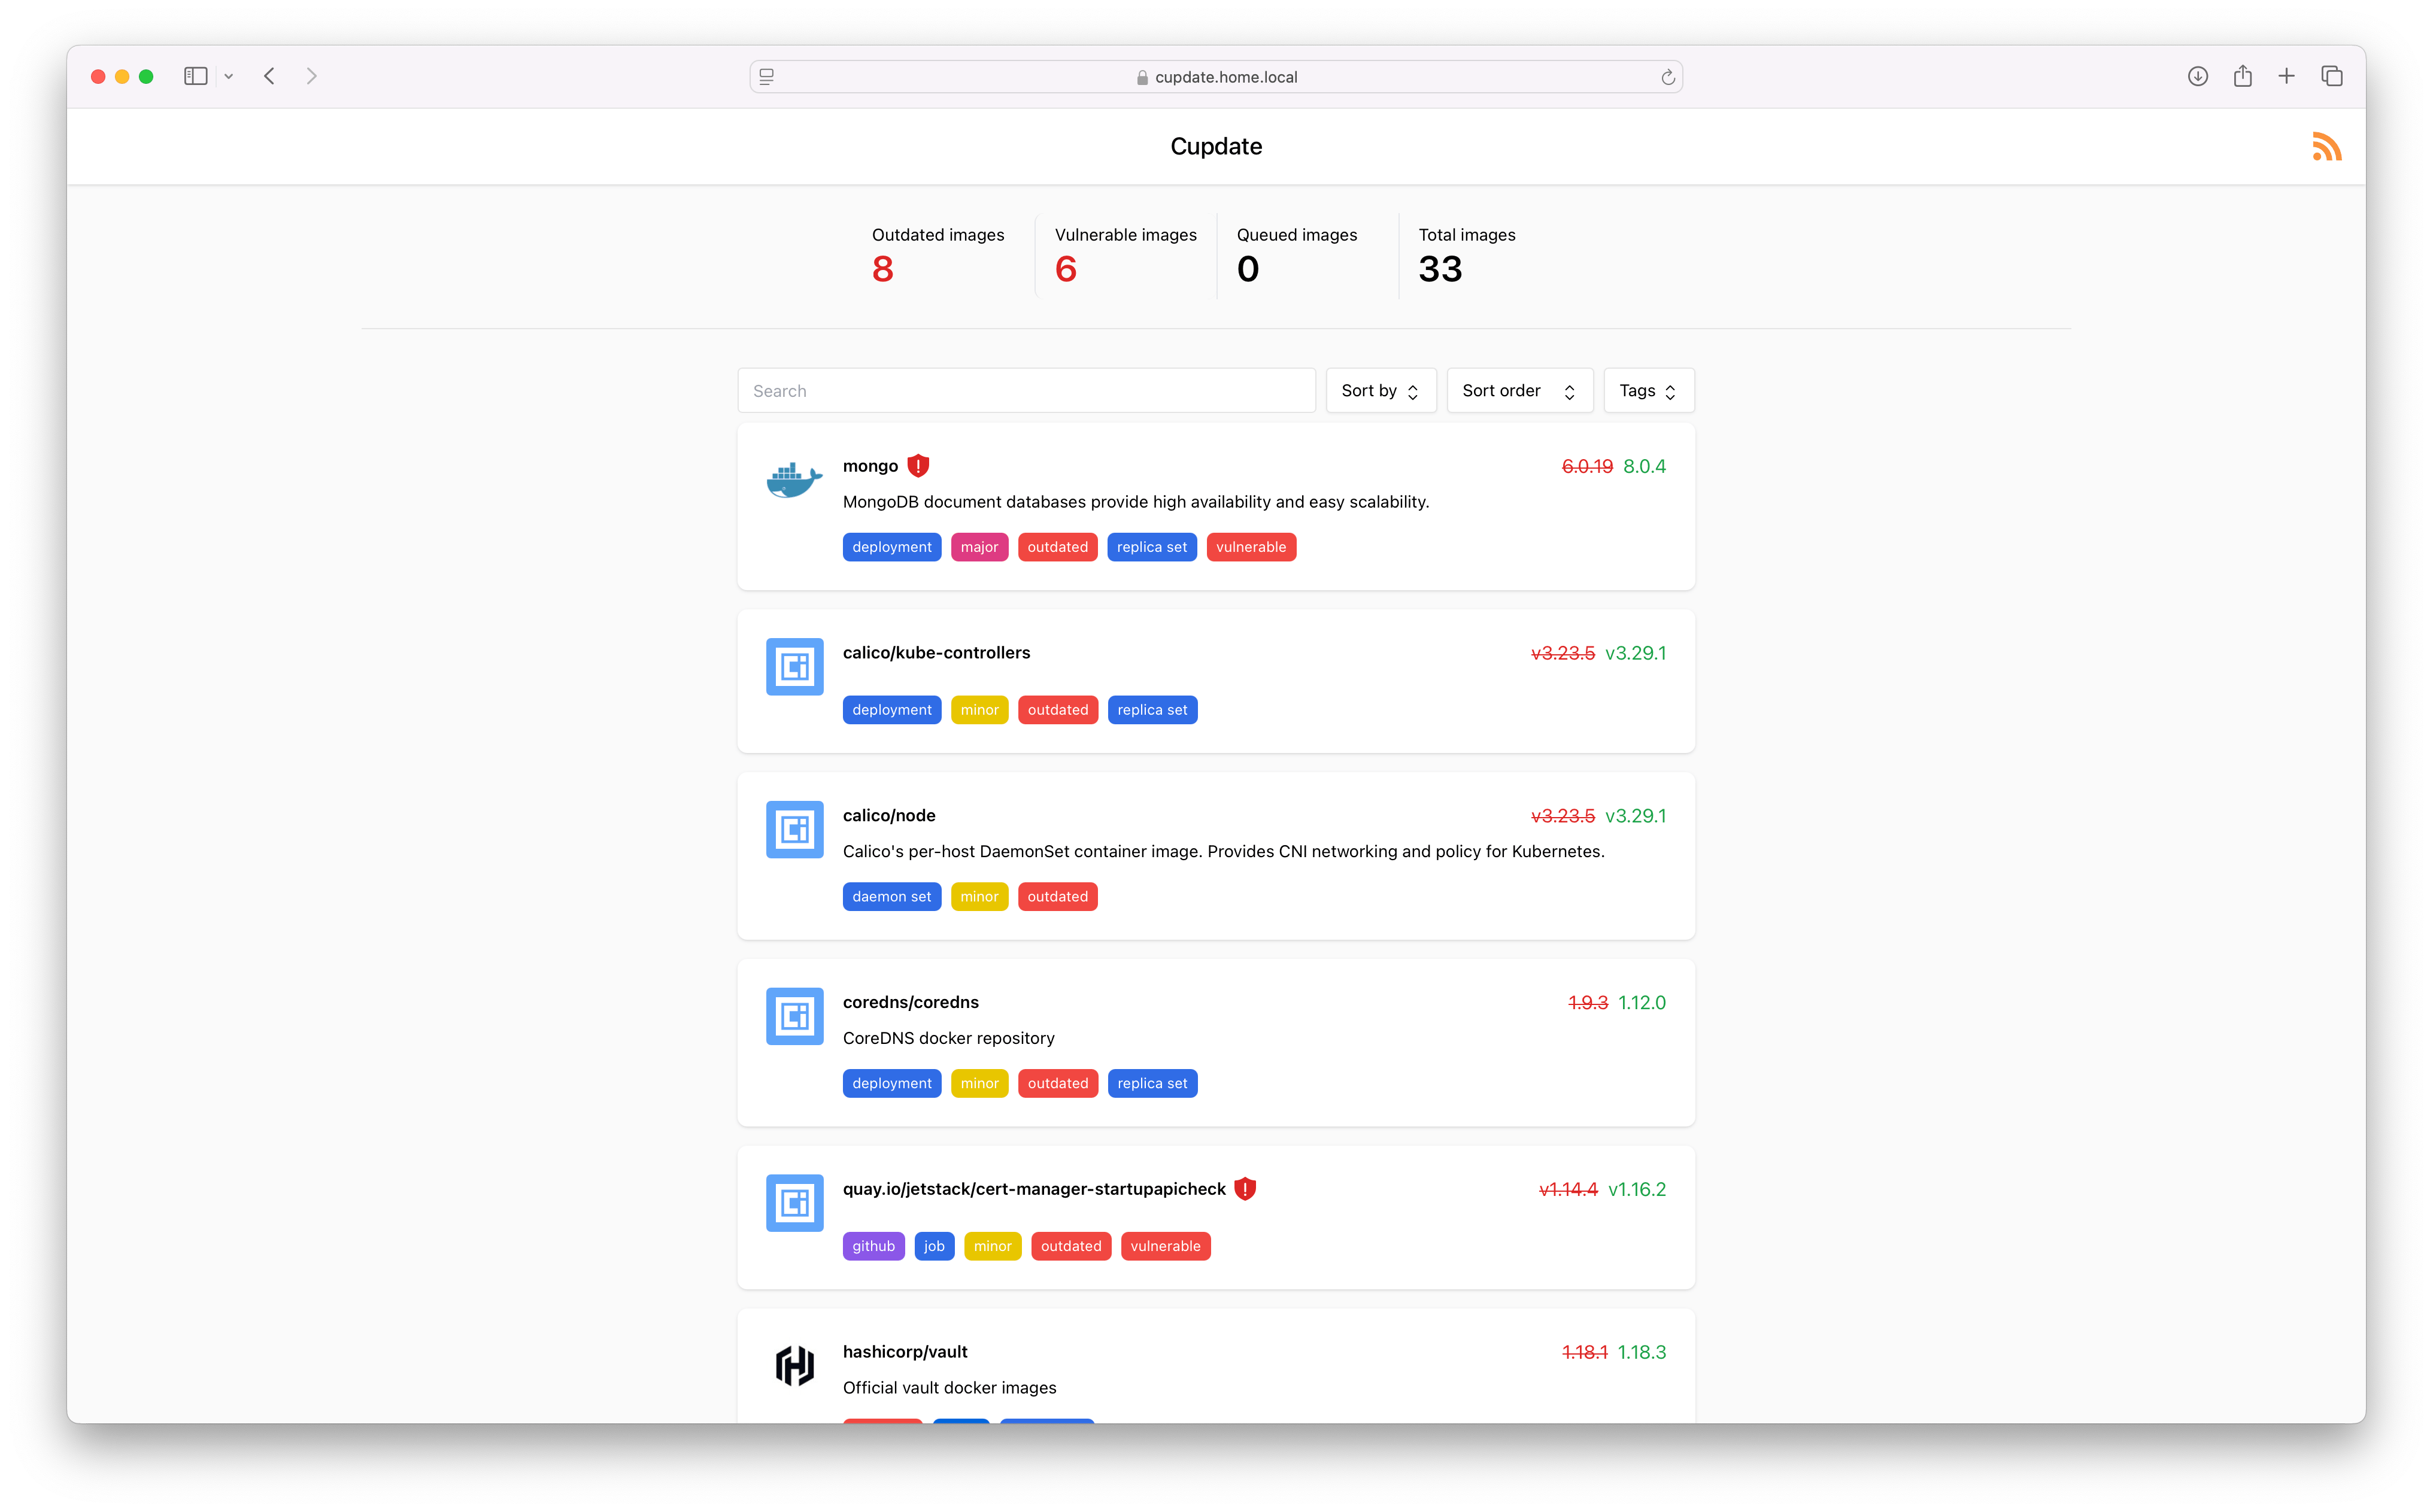Click the RSS feed icon
This screenshot has width=2433, height=1512.
pyautogui.click(x=2327, y=146)
